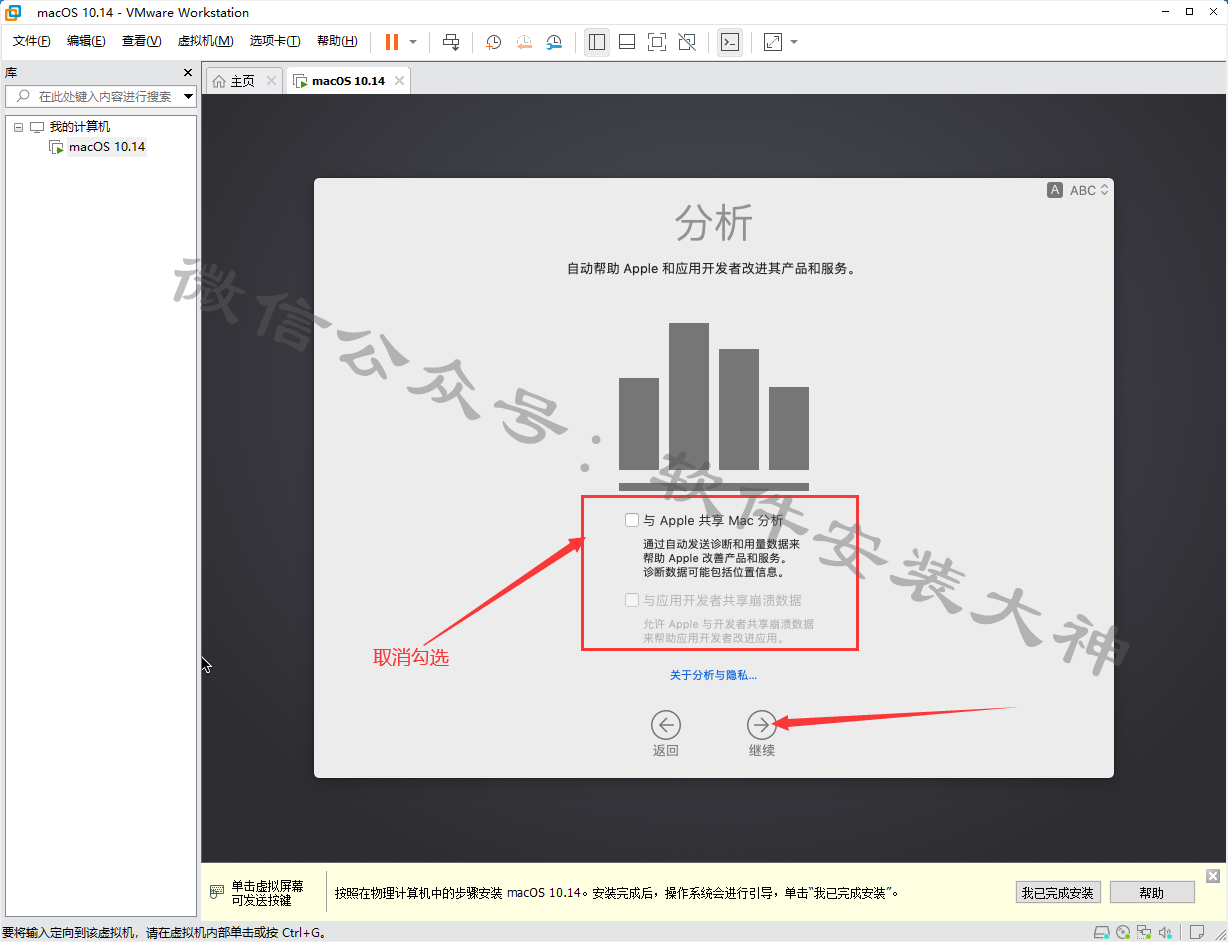Switch to the 主页 tab

click(x=242, y=81)
